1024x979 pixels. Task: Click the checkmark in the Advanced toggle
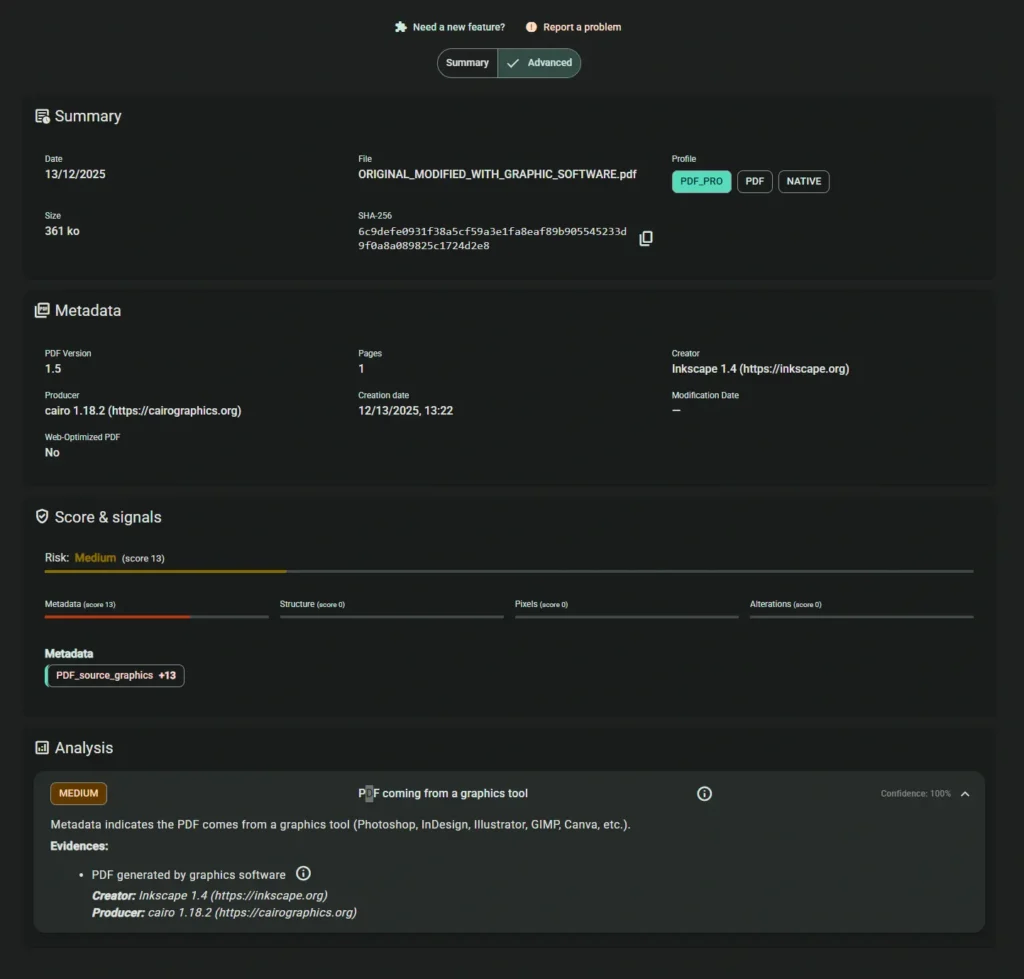click(513, 63)
